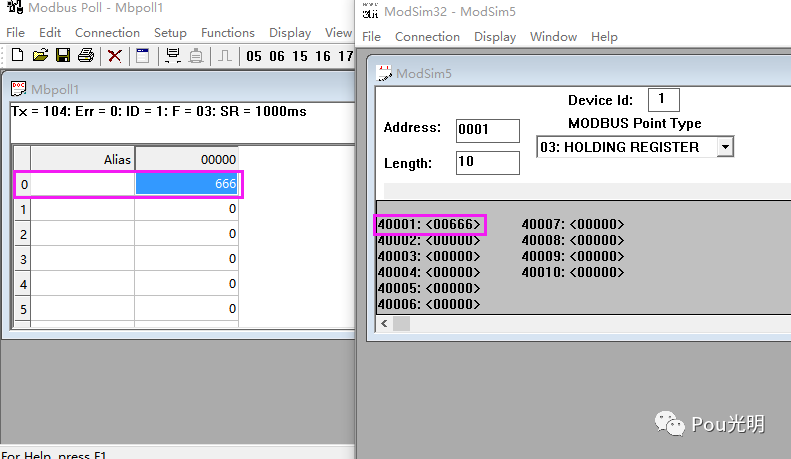This screenshot has height=459, width=791.
Task: Click the Length input field
Action: click(x=487, y=163)
